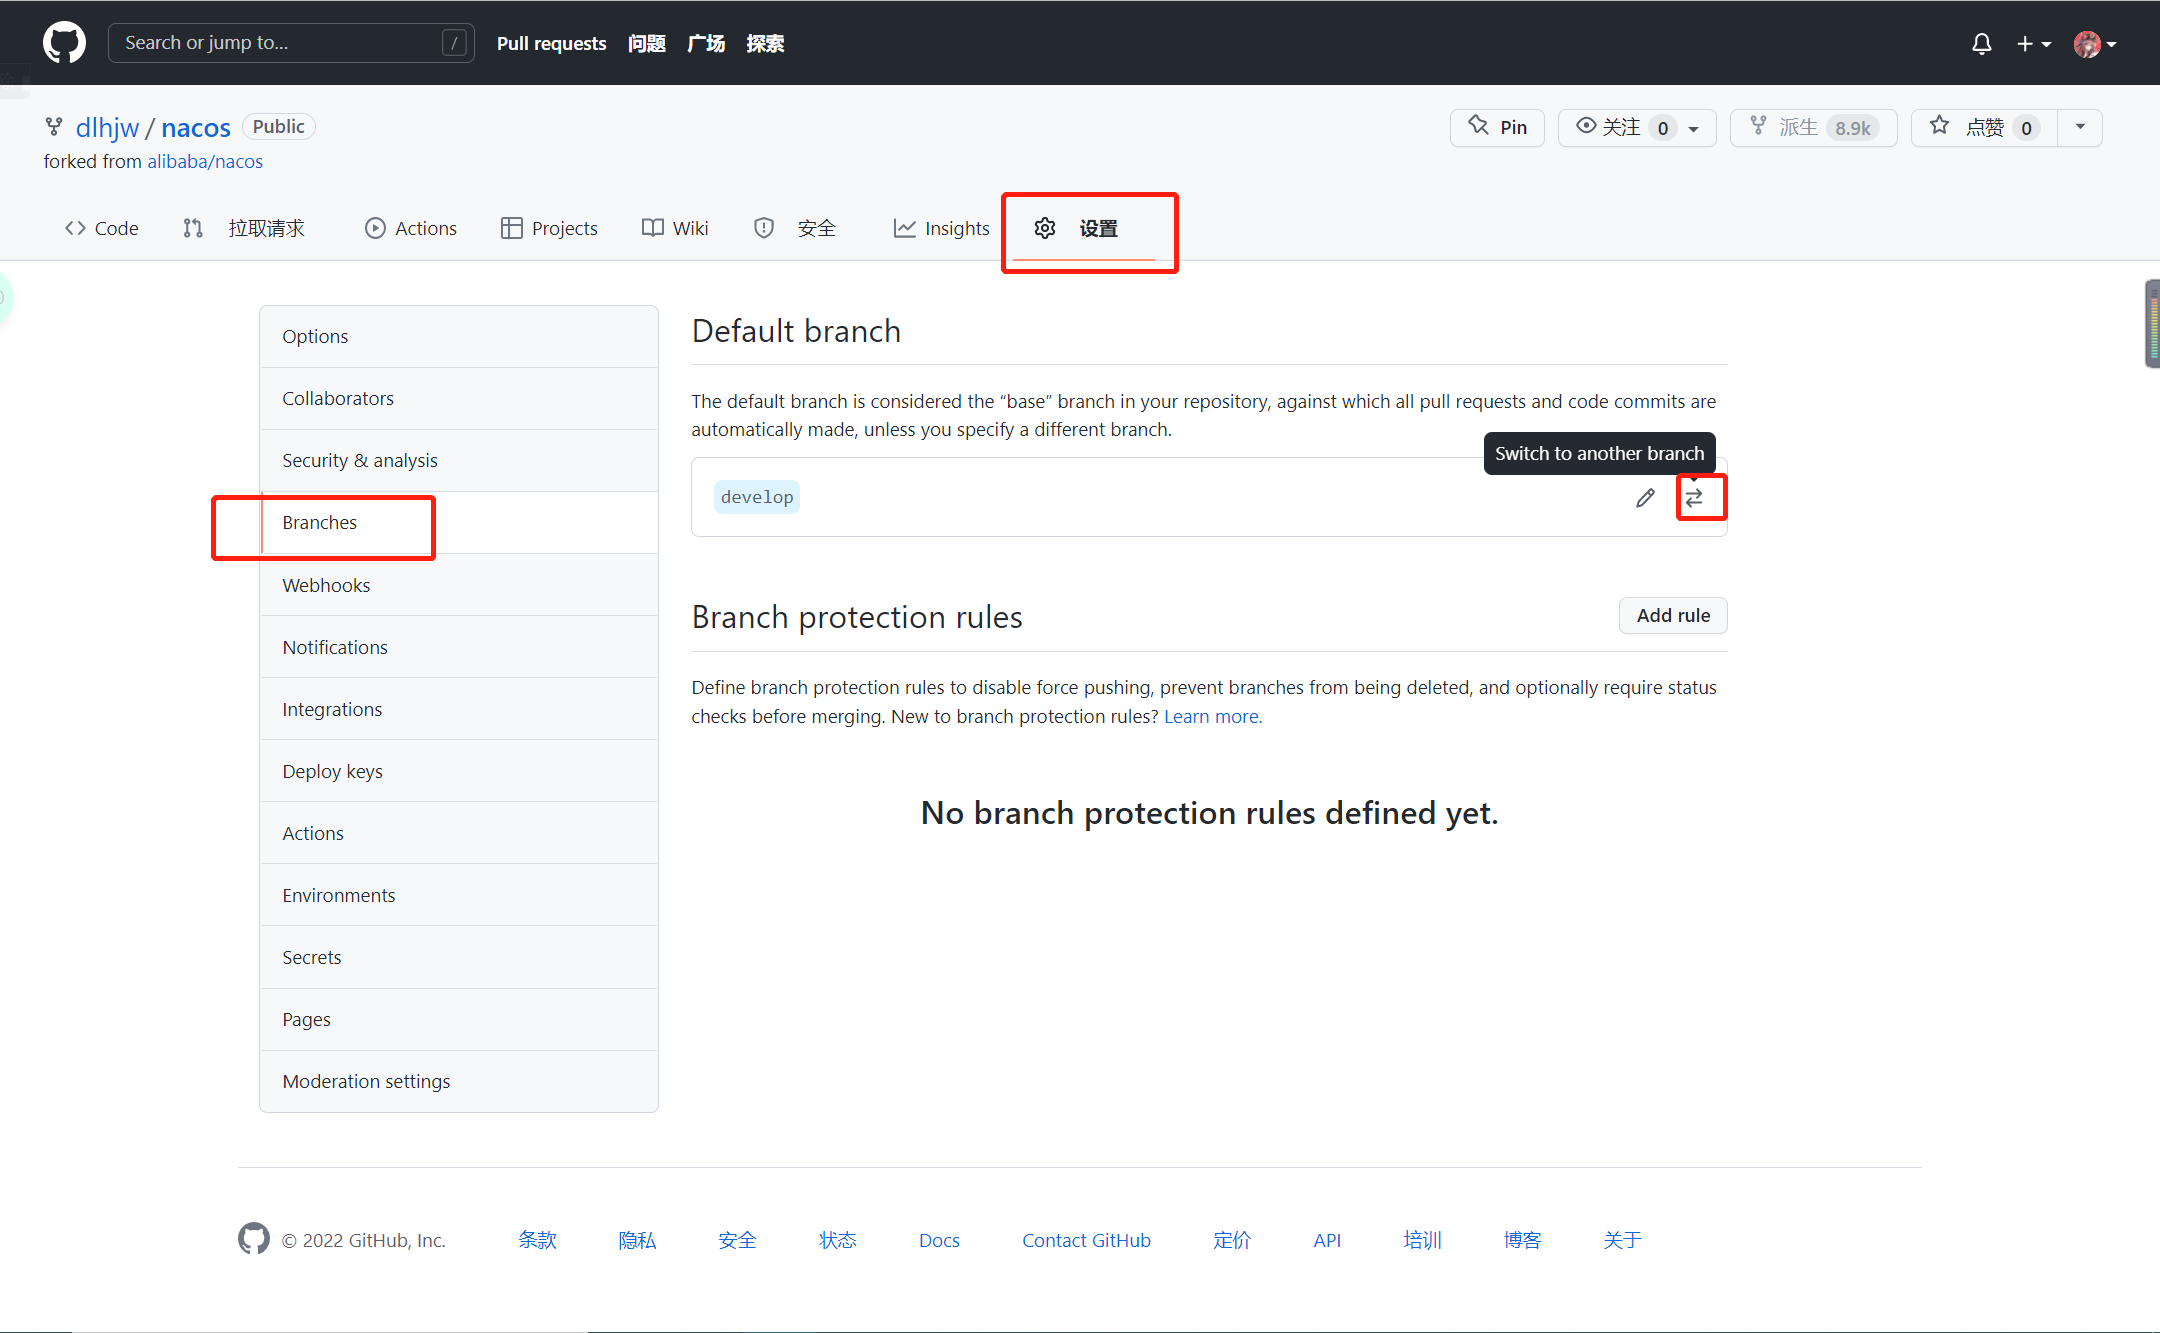Click switch to another branch icon
Screen dimensions: 2160x1333
click(x=1694, y=497)
